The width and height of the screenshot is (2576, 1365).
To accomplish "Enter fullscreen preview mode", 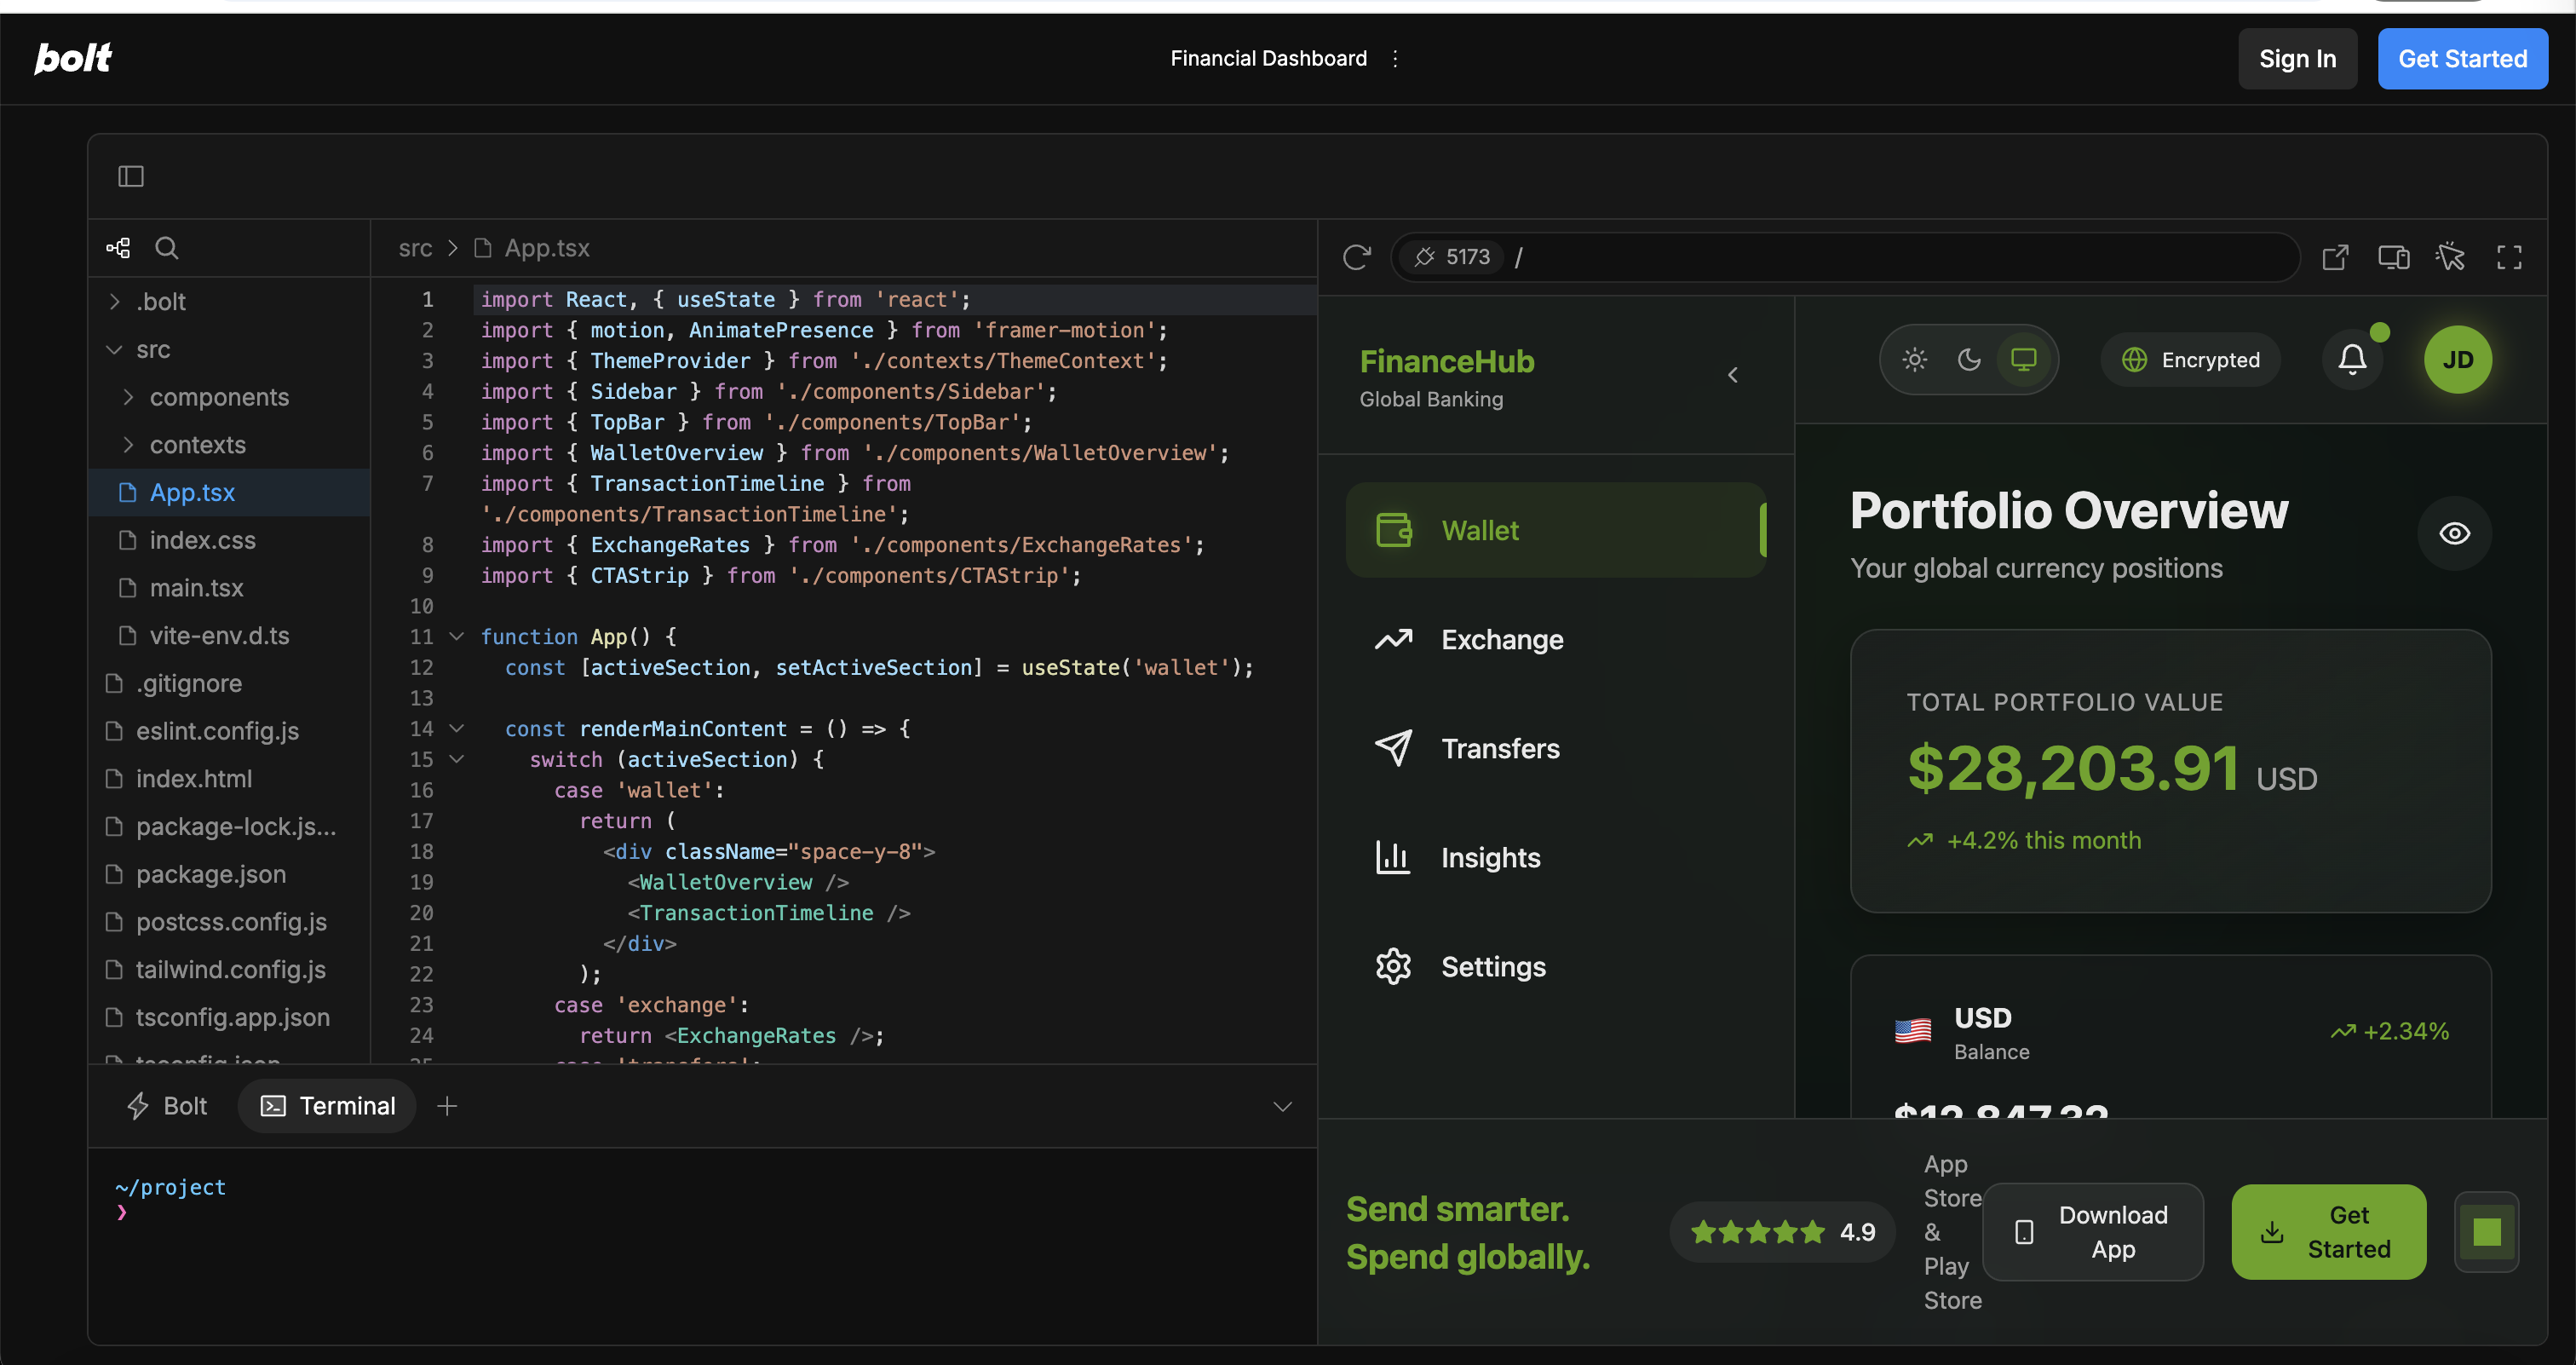I will click(2509, 257).
